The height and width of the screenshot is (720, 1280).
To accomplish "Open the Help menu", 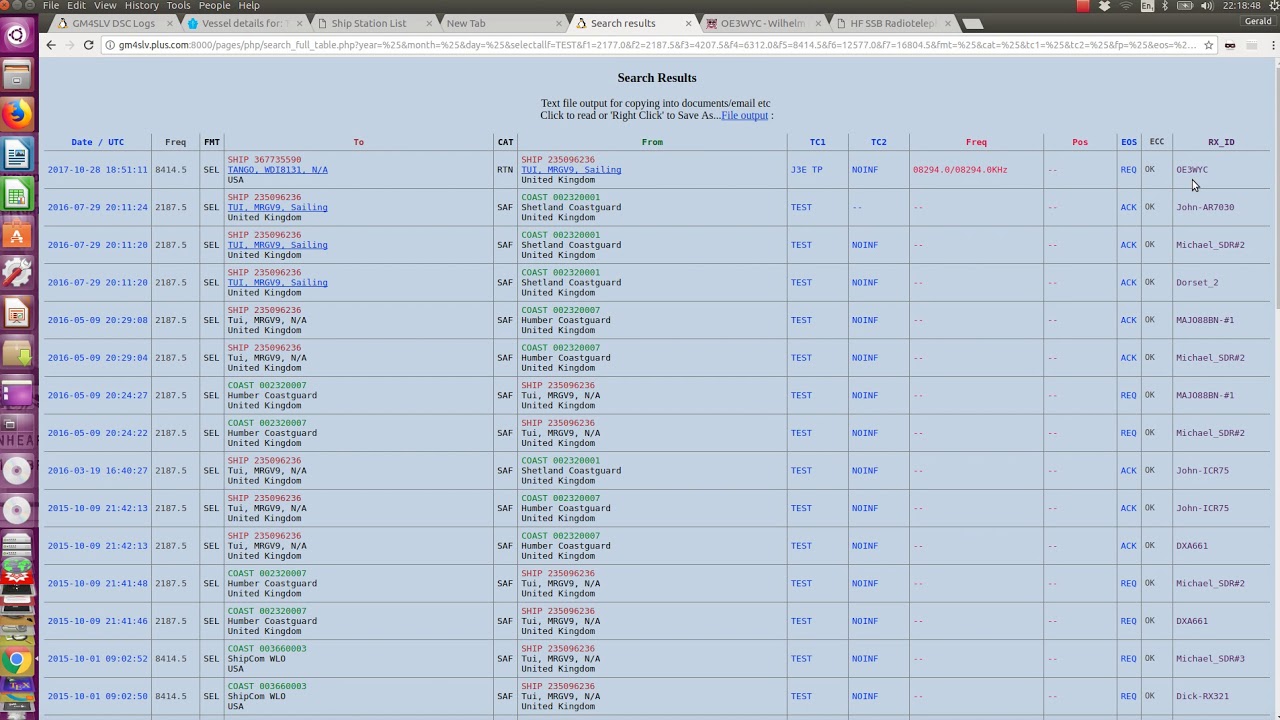I will 249,6.
